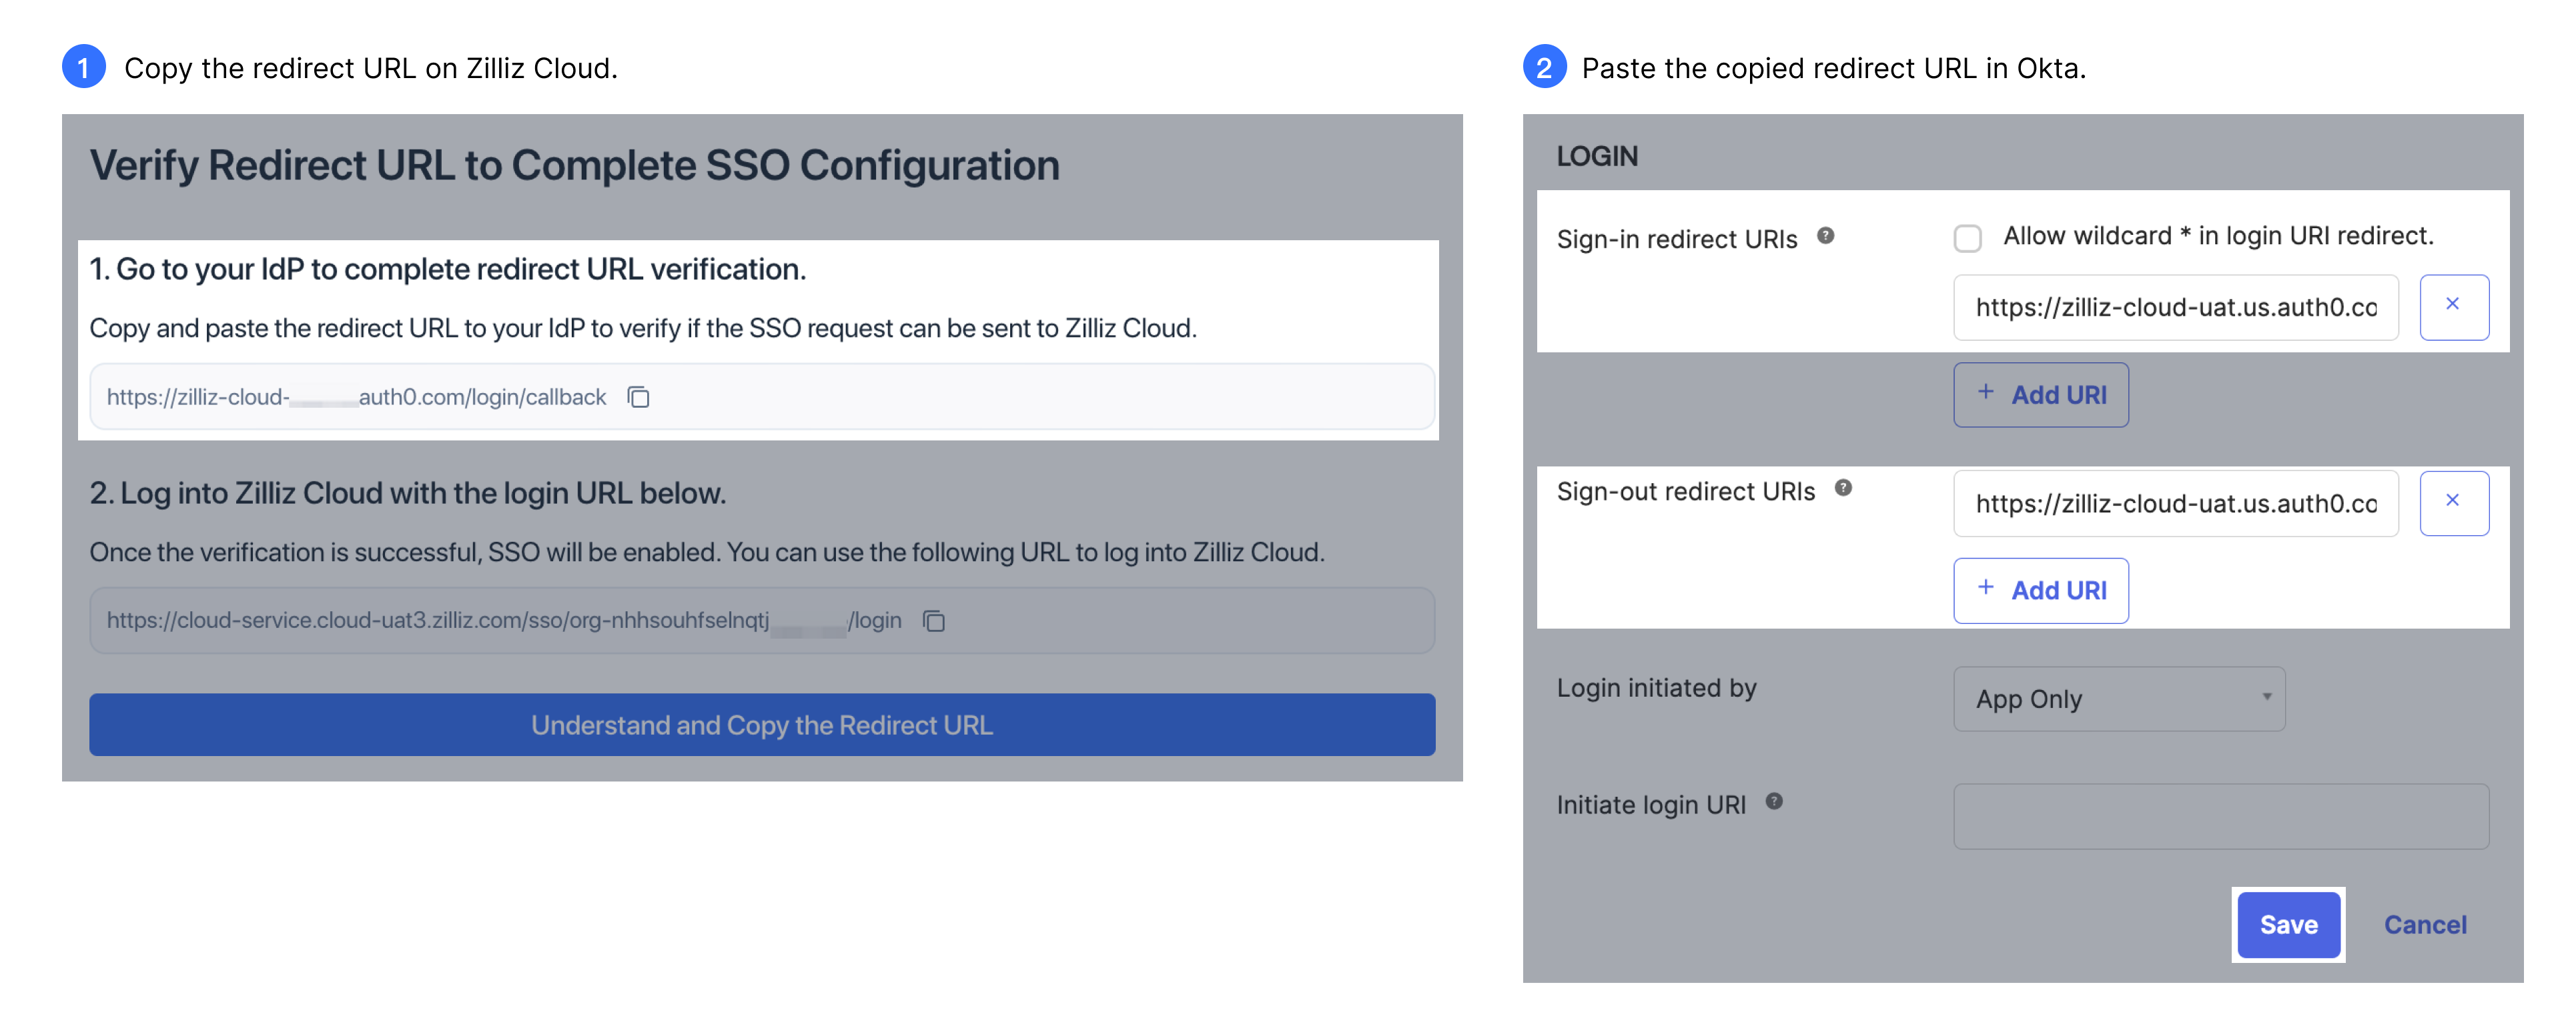Click Verify Redirect URL heading text
The image size is (2576, 1023).
pos(574,165)
